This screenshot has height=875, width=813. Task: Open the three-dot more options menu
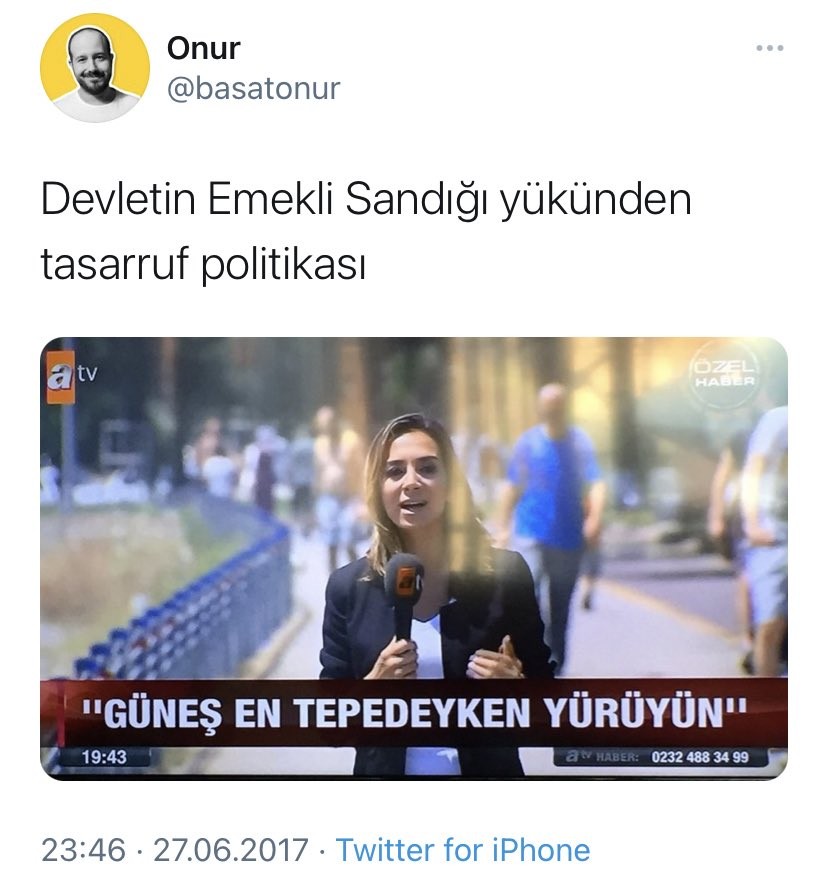pos(769,49)
